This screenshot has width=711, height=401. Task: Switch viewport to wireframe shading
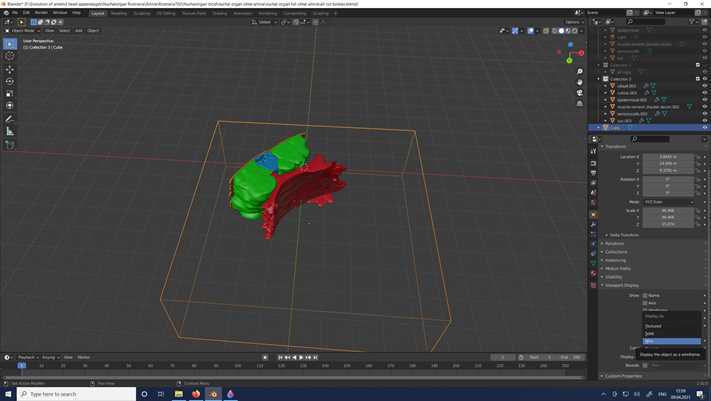tap(554, 31)
